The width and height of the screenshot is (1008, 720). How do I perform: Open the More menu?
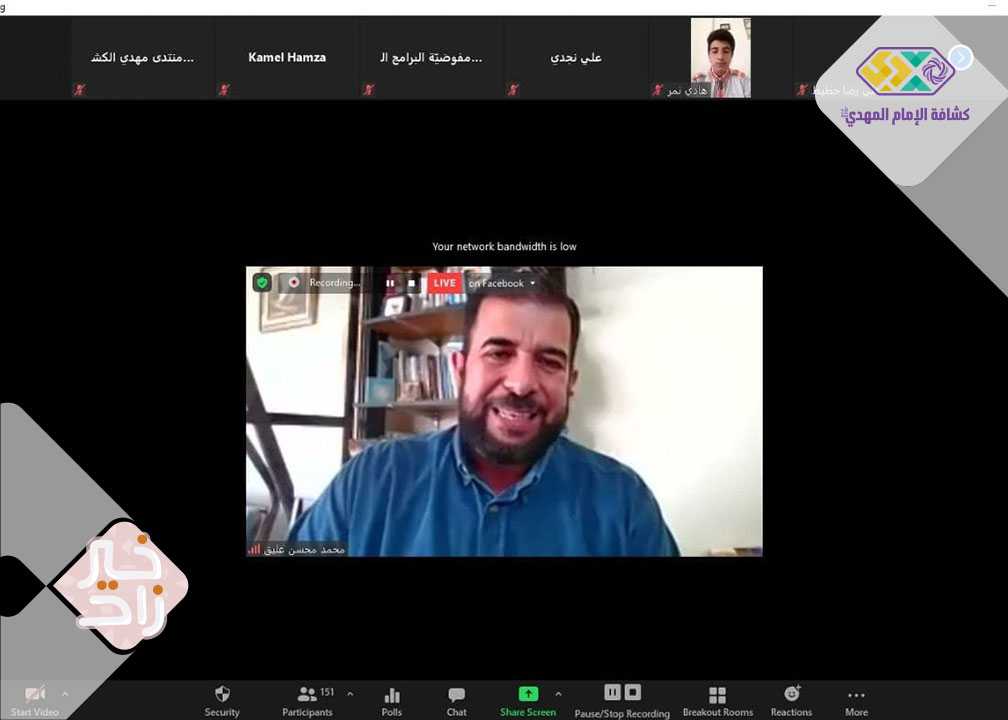[856, 700]
